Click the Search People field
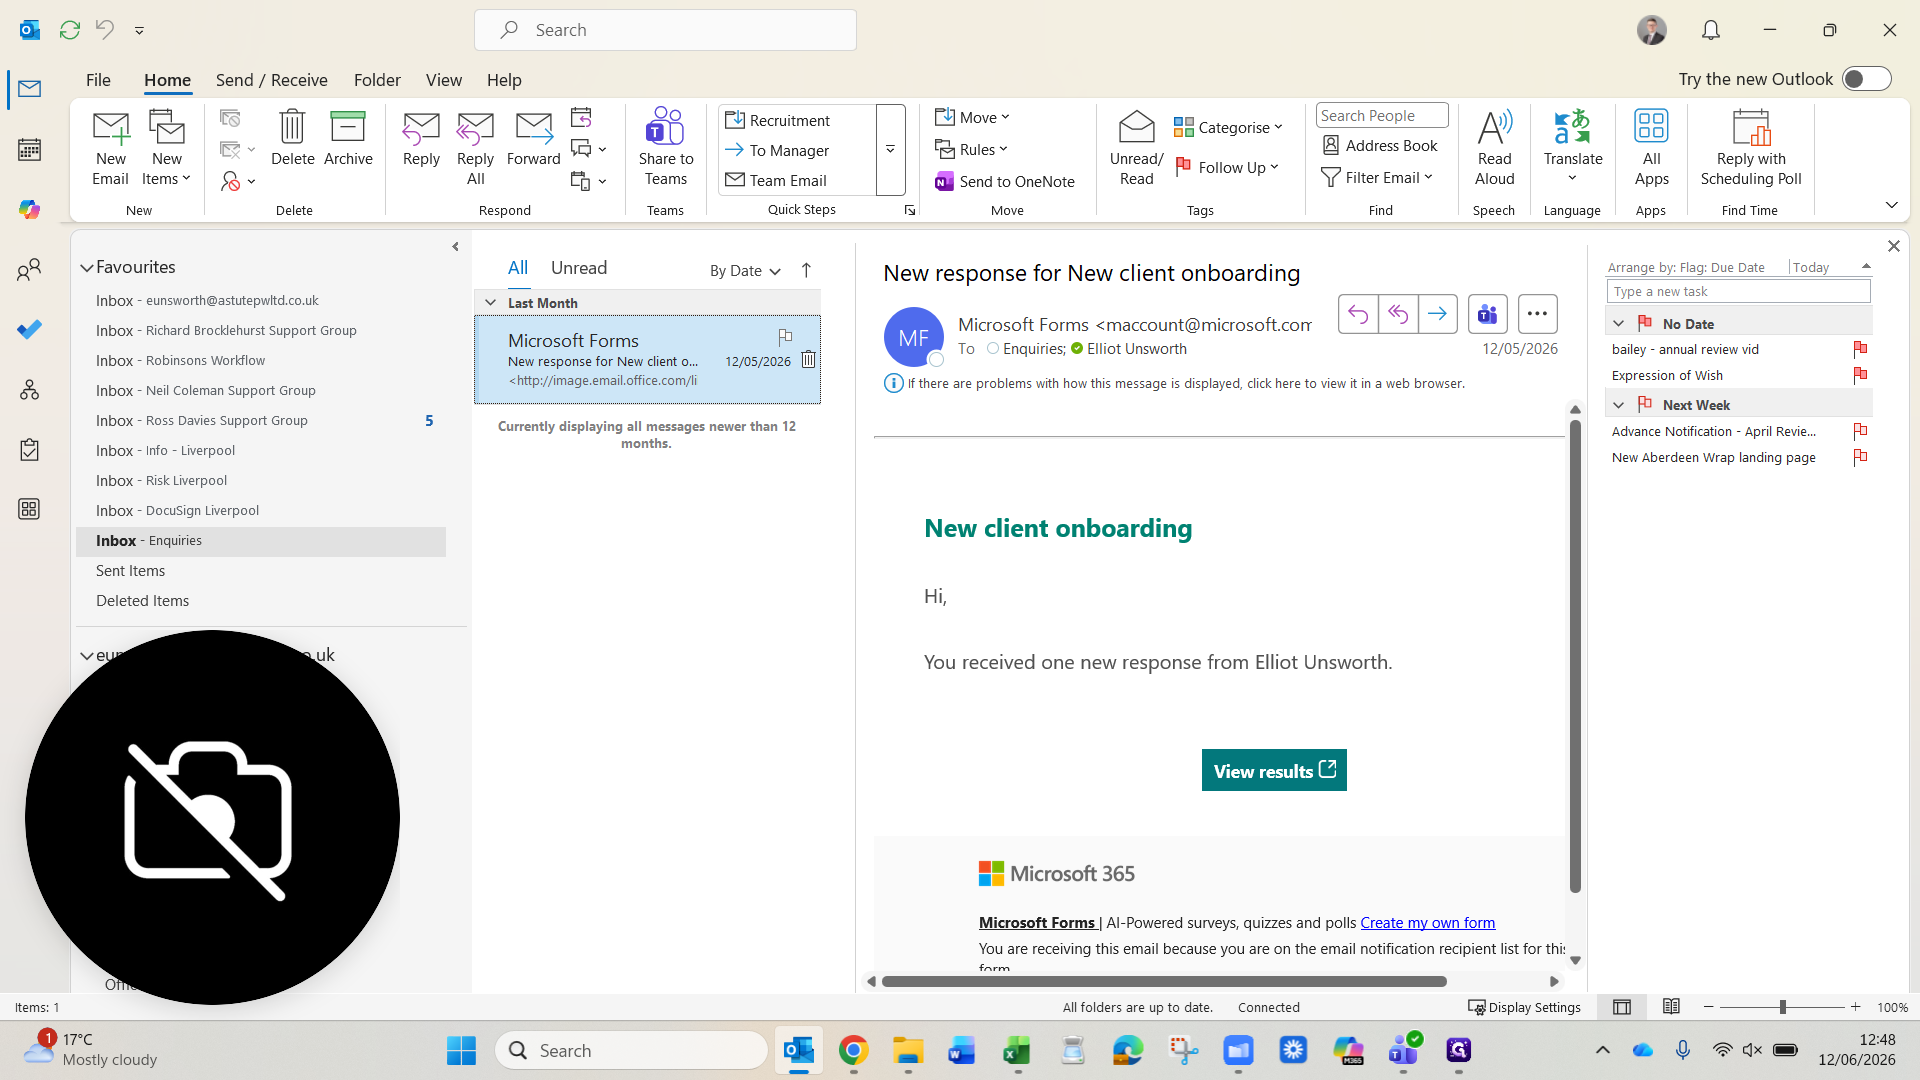The height and width of the screenshot is (1080, 1920). pyautogui.click(x=1381, y=115)
